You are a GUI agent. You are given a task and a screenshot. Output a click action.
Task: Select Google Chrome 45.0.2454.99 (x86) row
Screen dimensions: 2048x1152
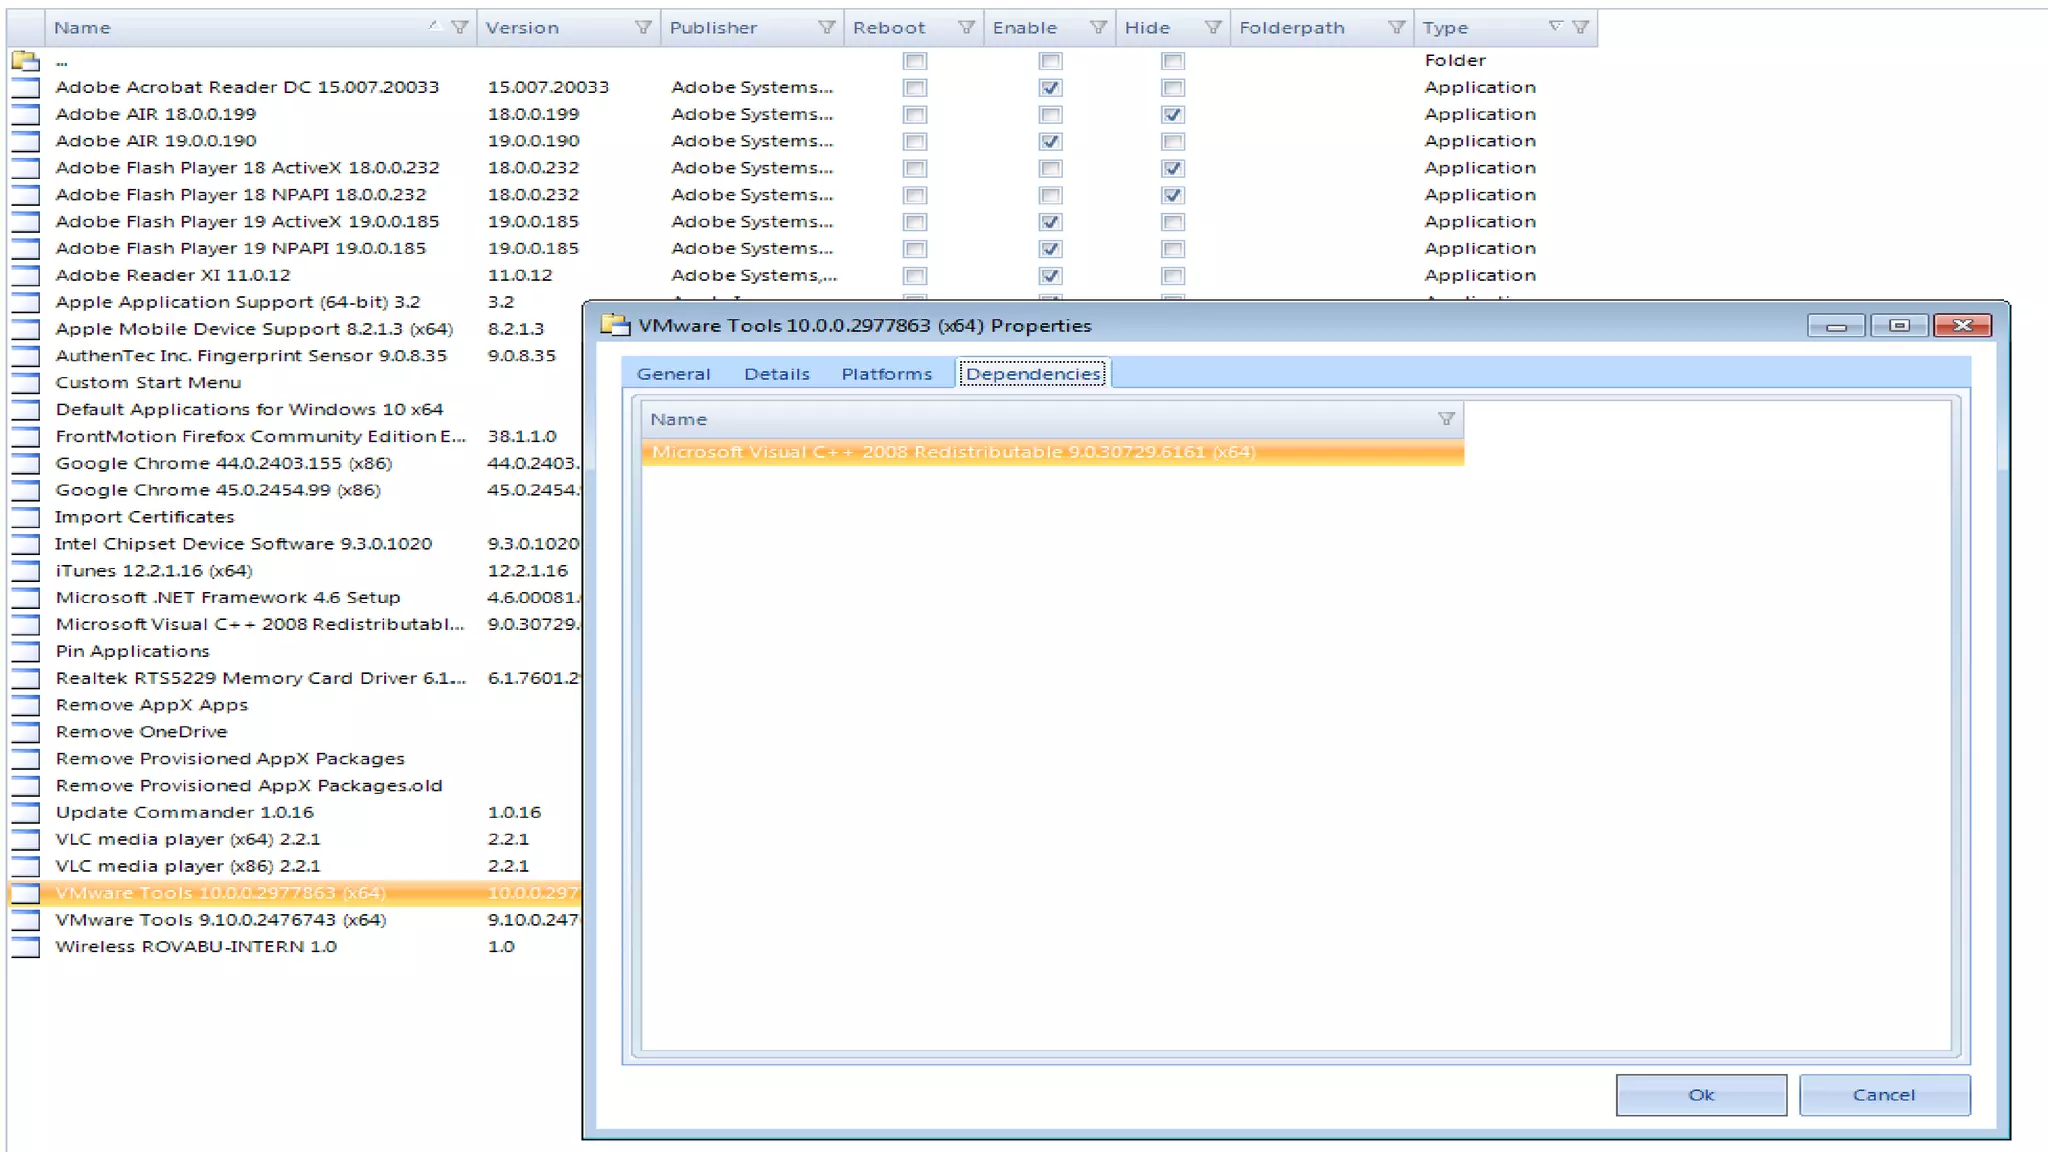295,490
